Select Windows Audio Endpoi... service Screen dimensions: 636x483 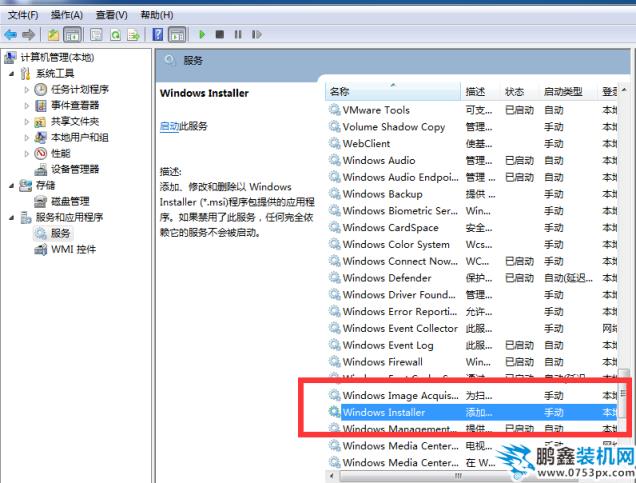point(473,177)
